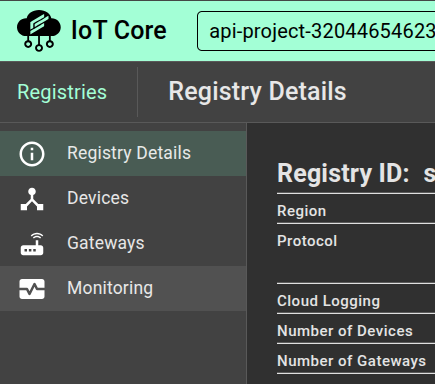Image resolution: width=435 pixels, height=384 pixels.
Task: Open the Monitoring page
Action: pos(123,289)
